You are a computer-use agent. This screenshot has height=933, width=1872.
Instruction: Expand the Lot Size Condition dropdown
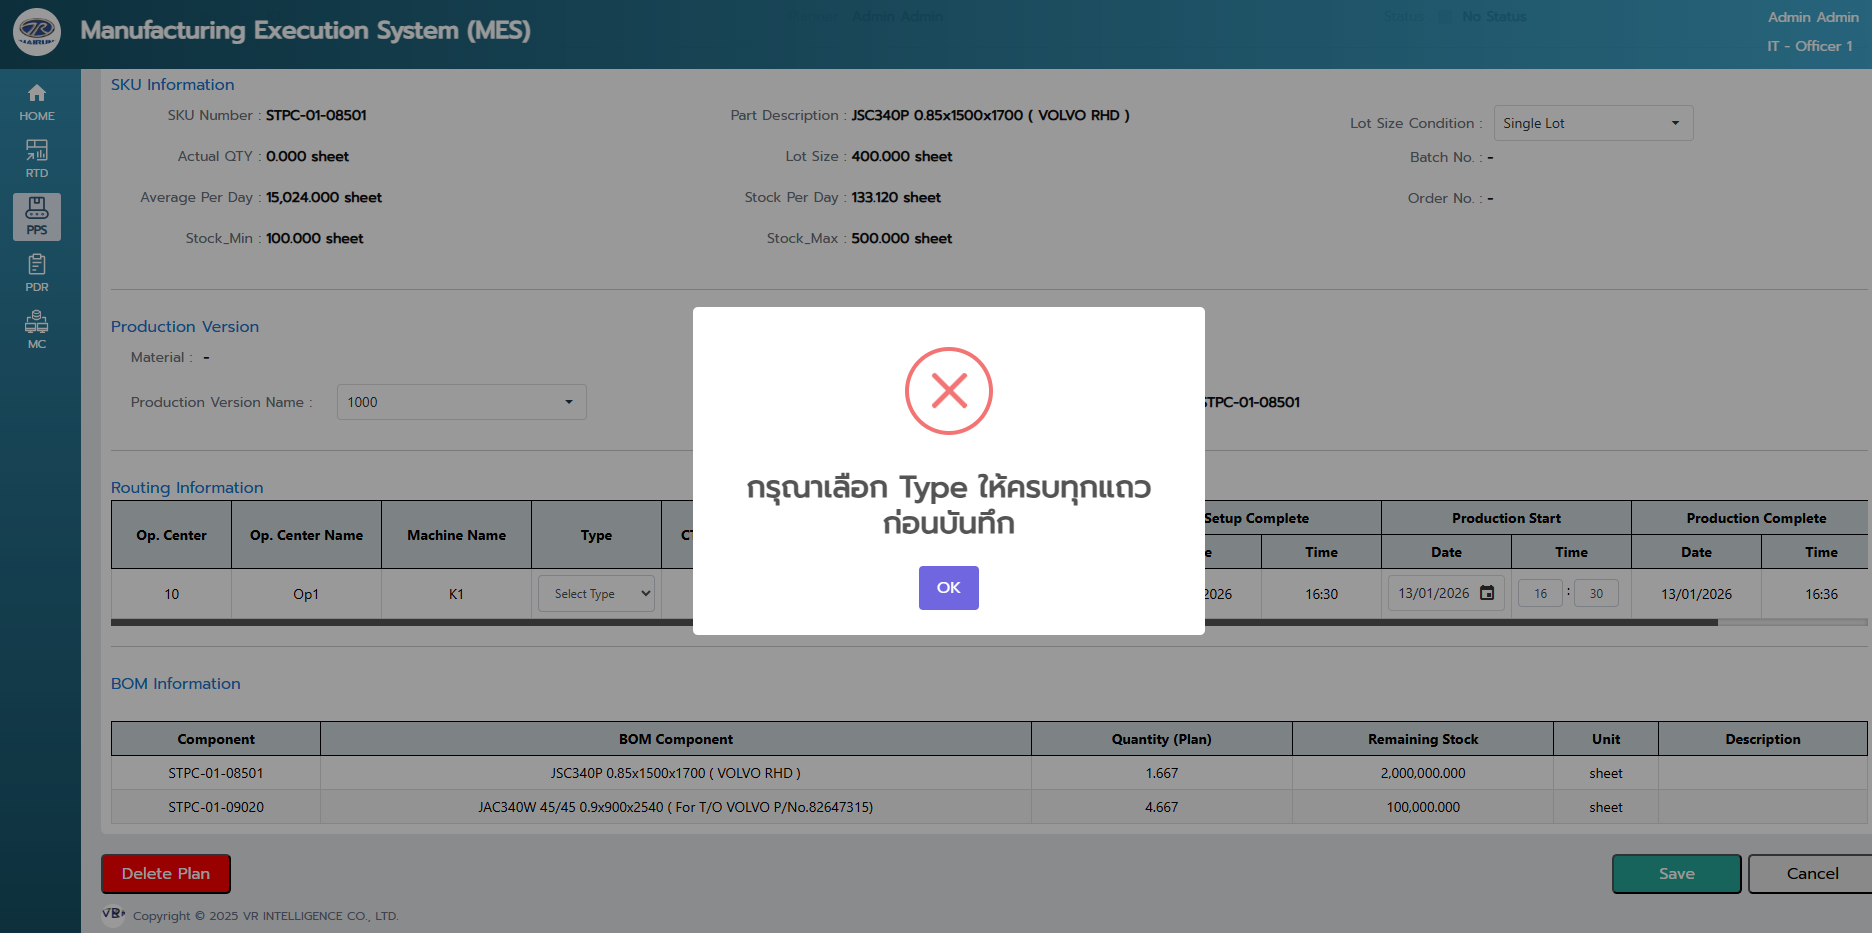click(x=1592, y=123)
